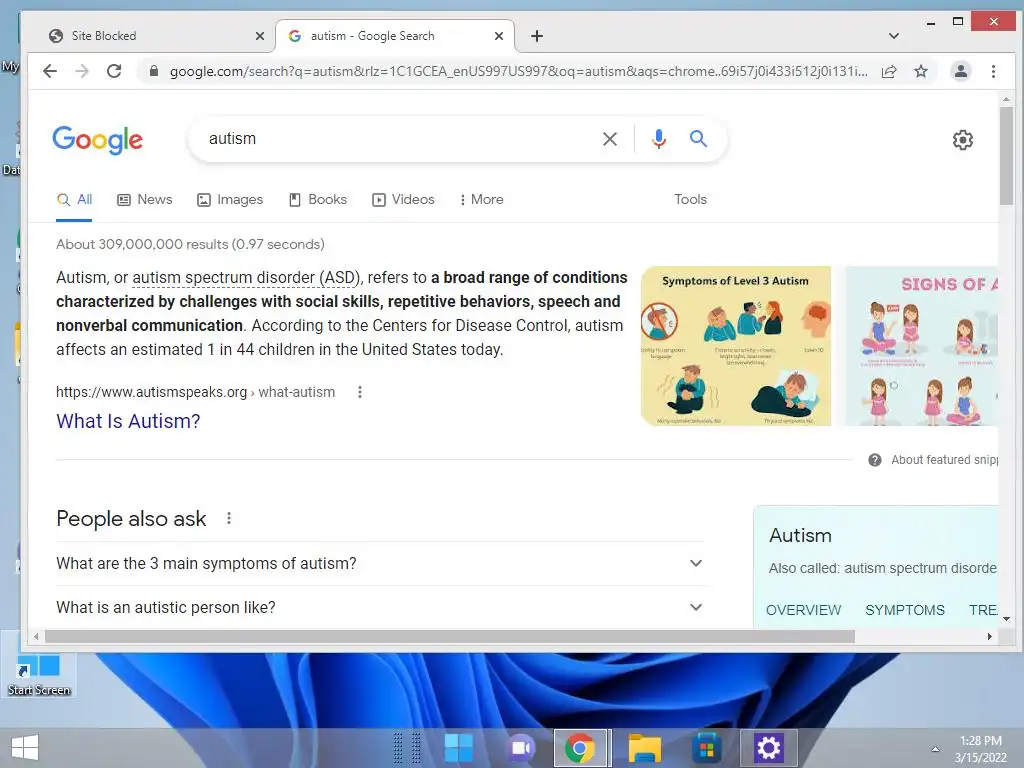
Task: Open the Settings gear in taskbar
Action: (x=768, y=748)
